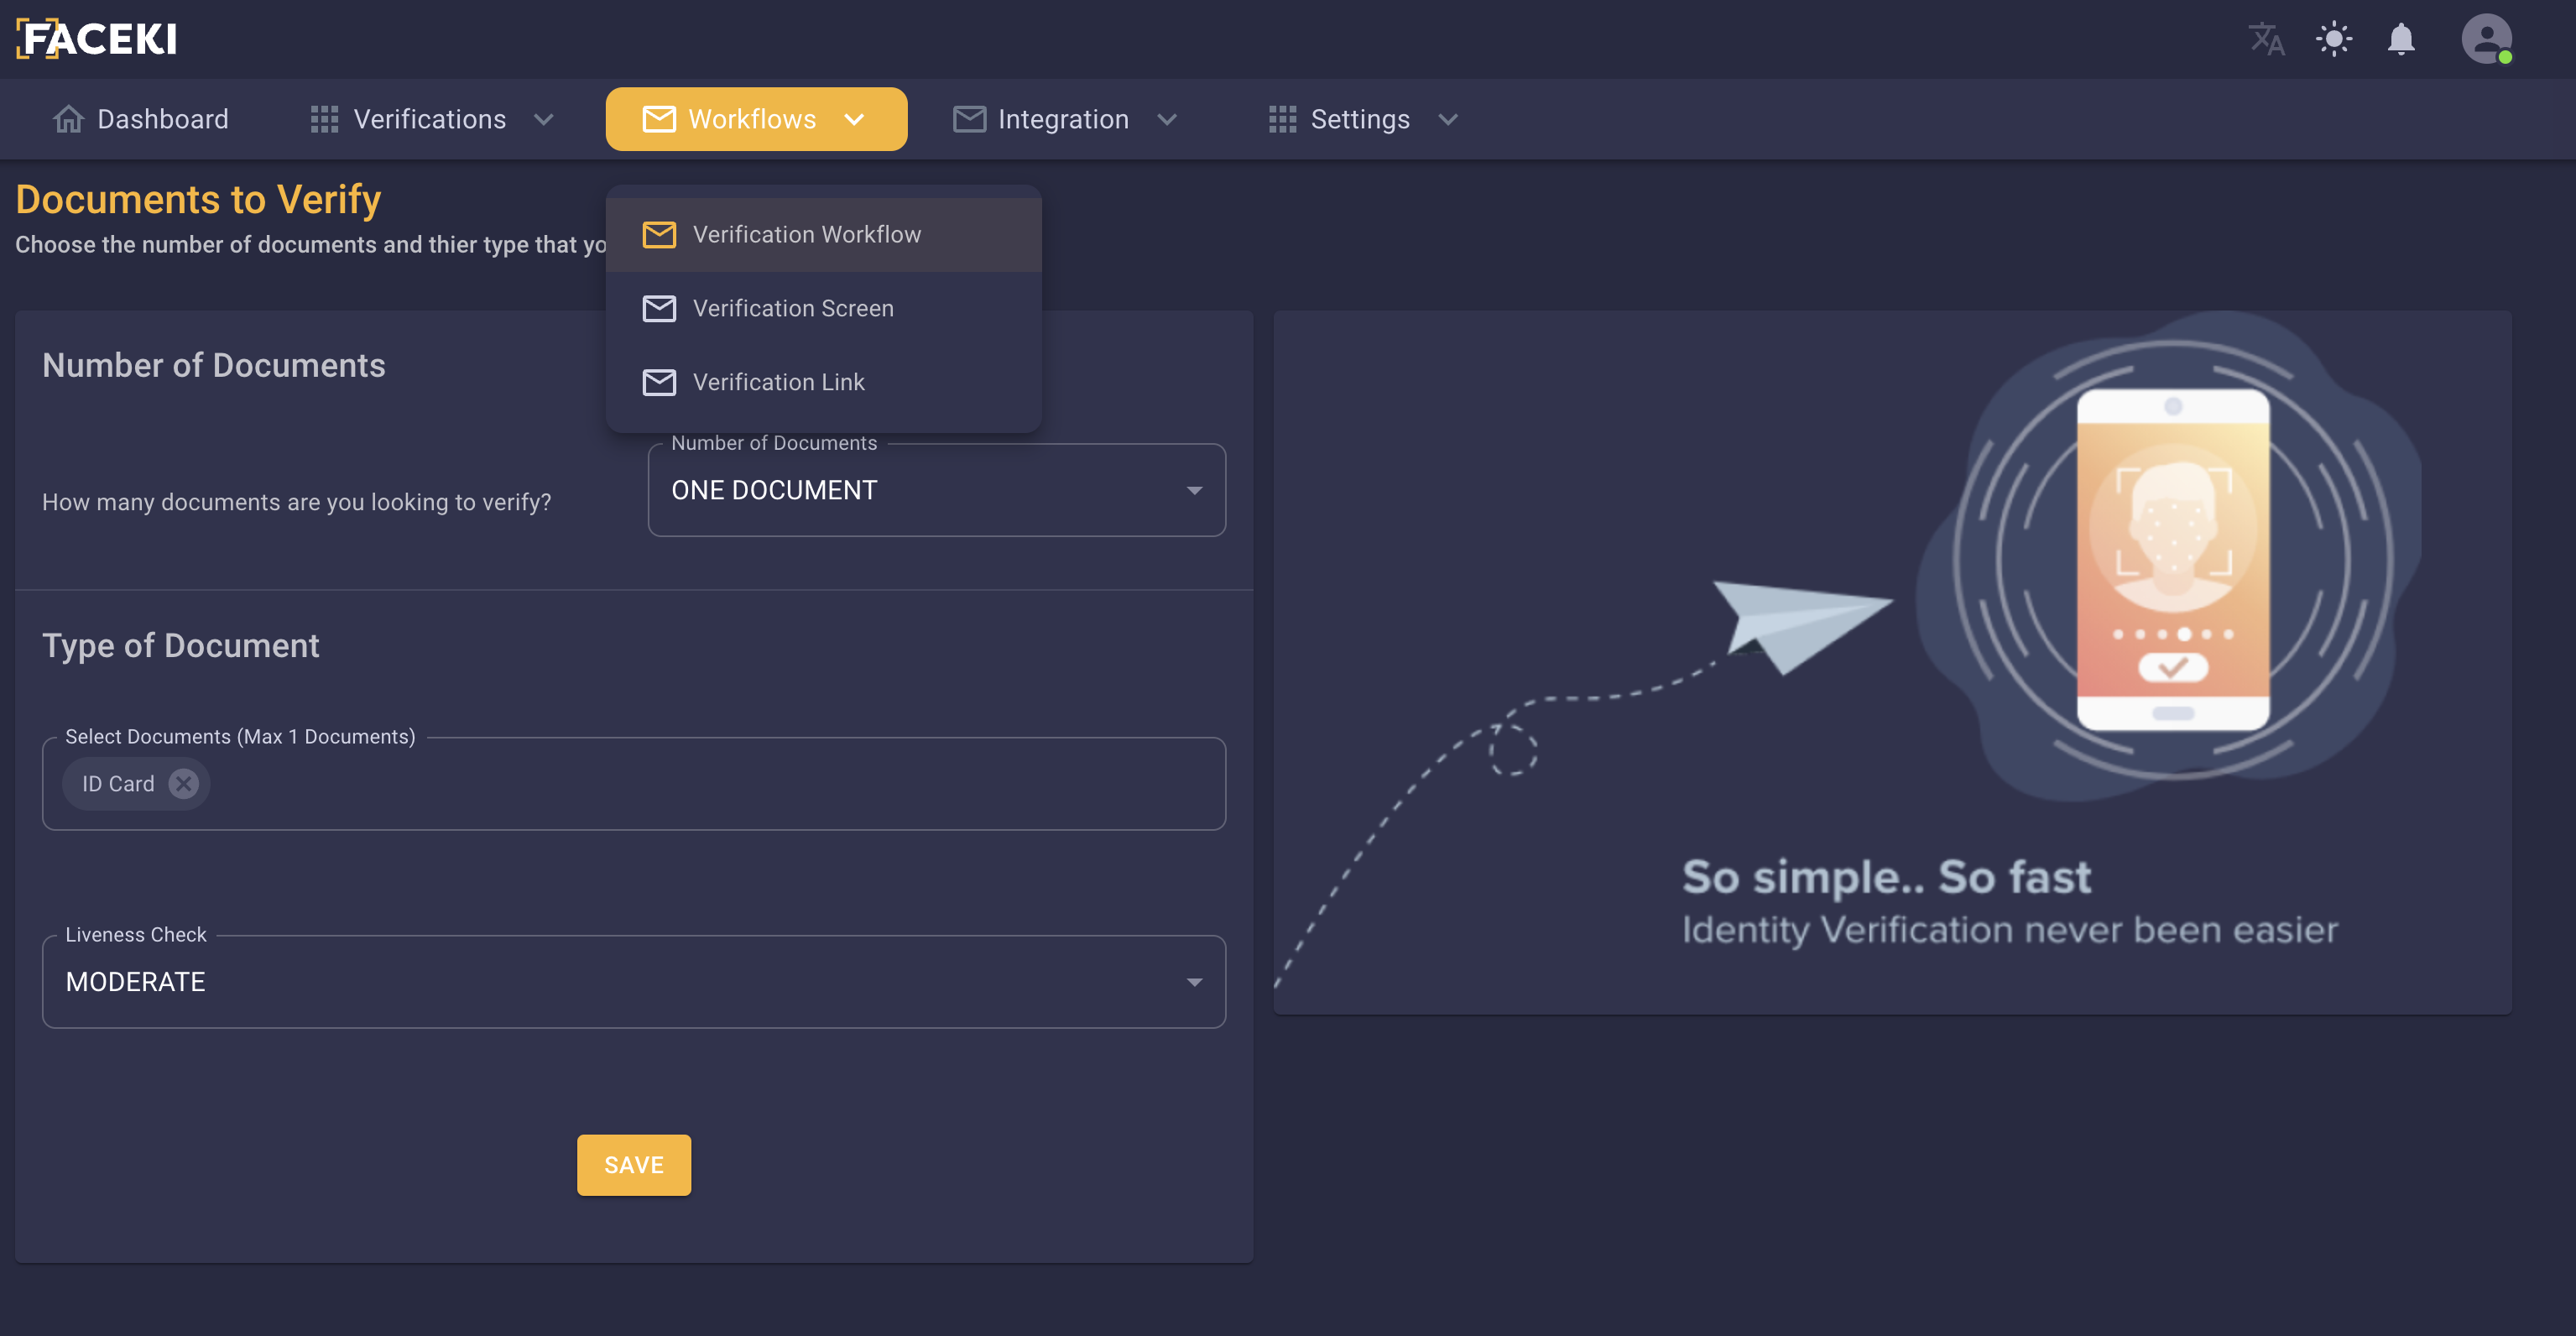Toggle the light/dark theme sun icon
The image size is (2576, 1336).
2334,39
